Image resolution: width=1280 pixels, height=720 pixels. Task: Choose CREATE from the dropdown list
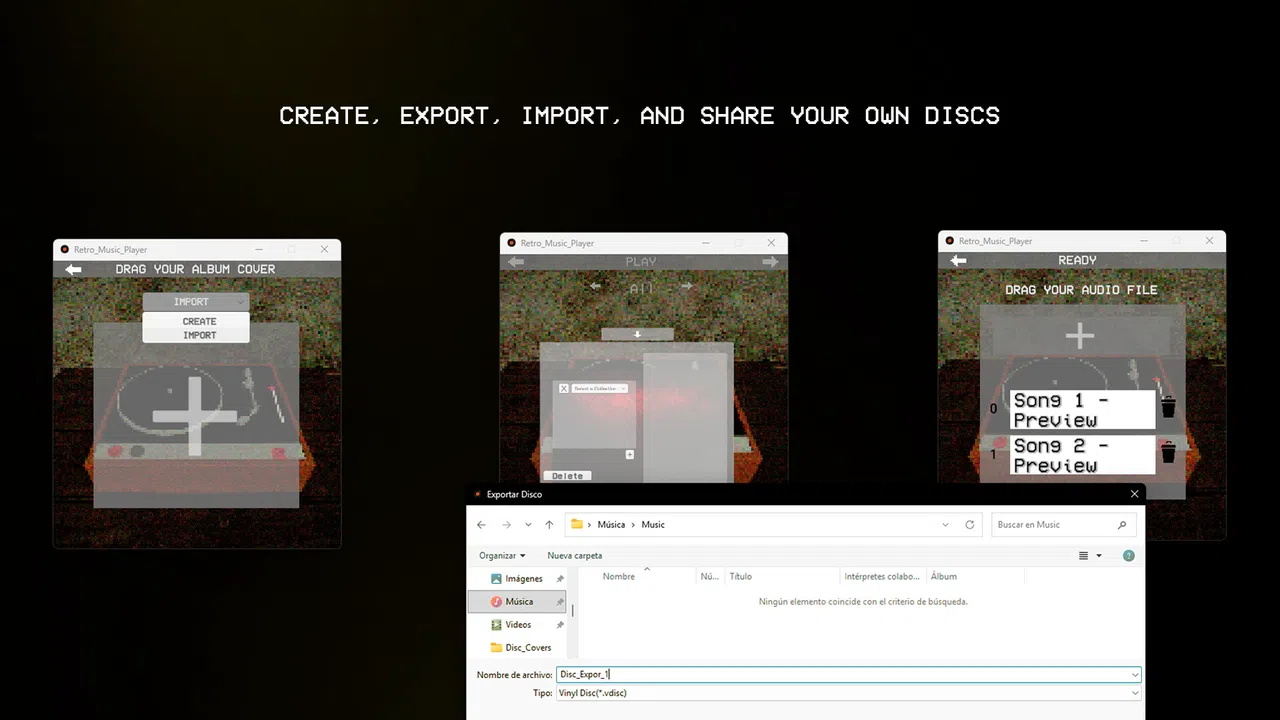point(199,322)
